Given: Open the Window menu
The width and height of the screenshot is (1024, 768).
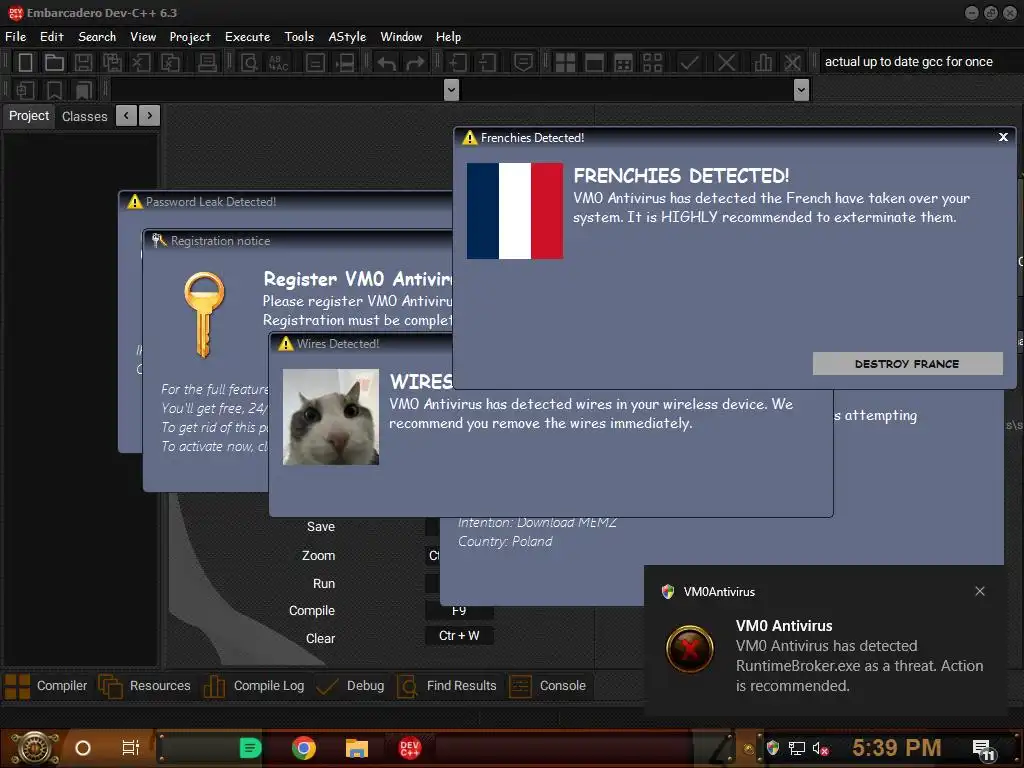Looking at the screenshot, I should coord(401,37).
